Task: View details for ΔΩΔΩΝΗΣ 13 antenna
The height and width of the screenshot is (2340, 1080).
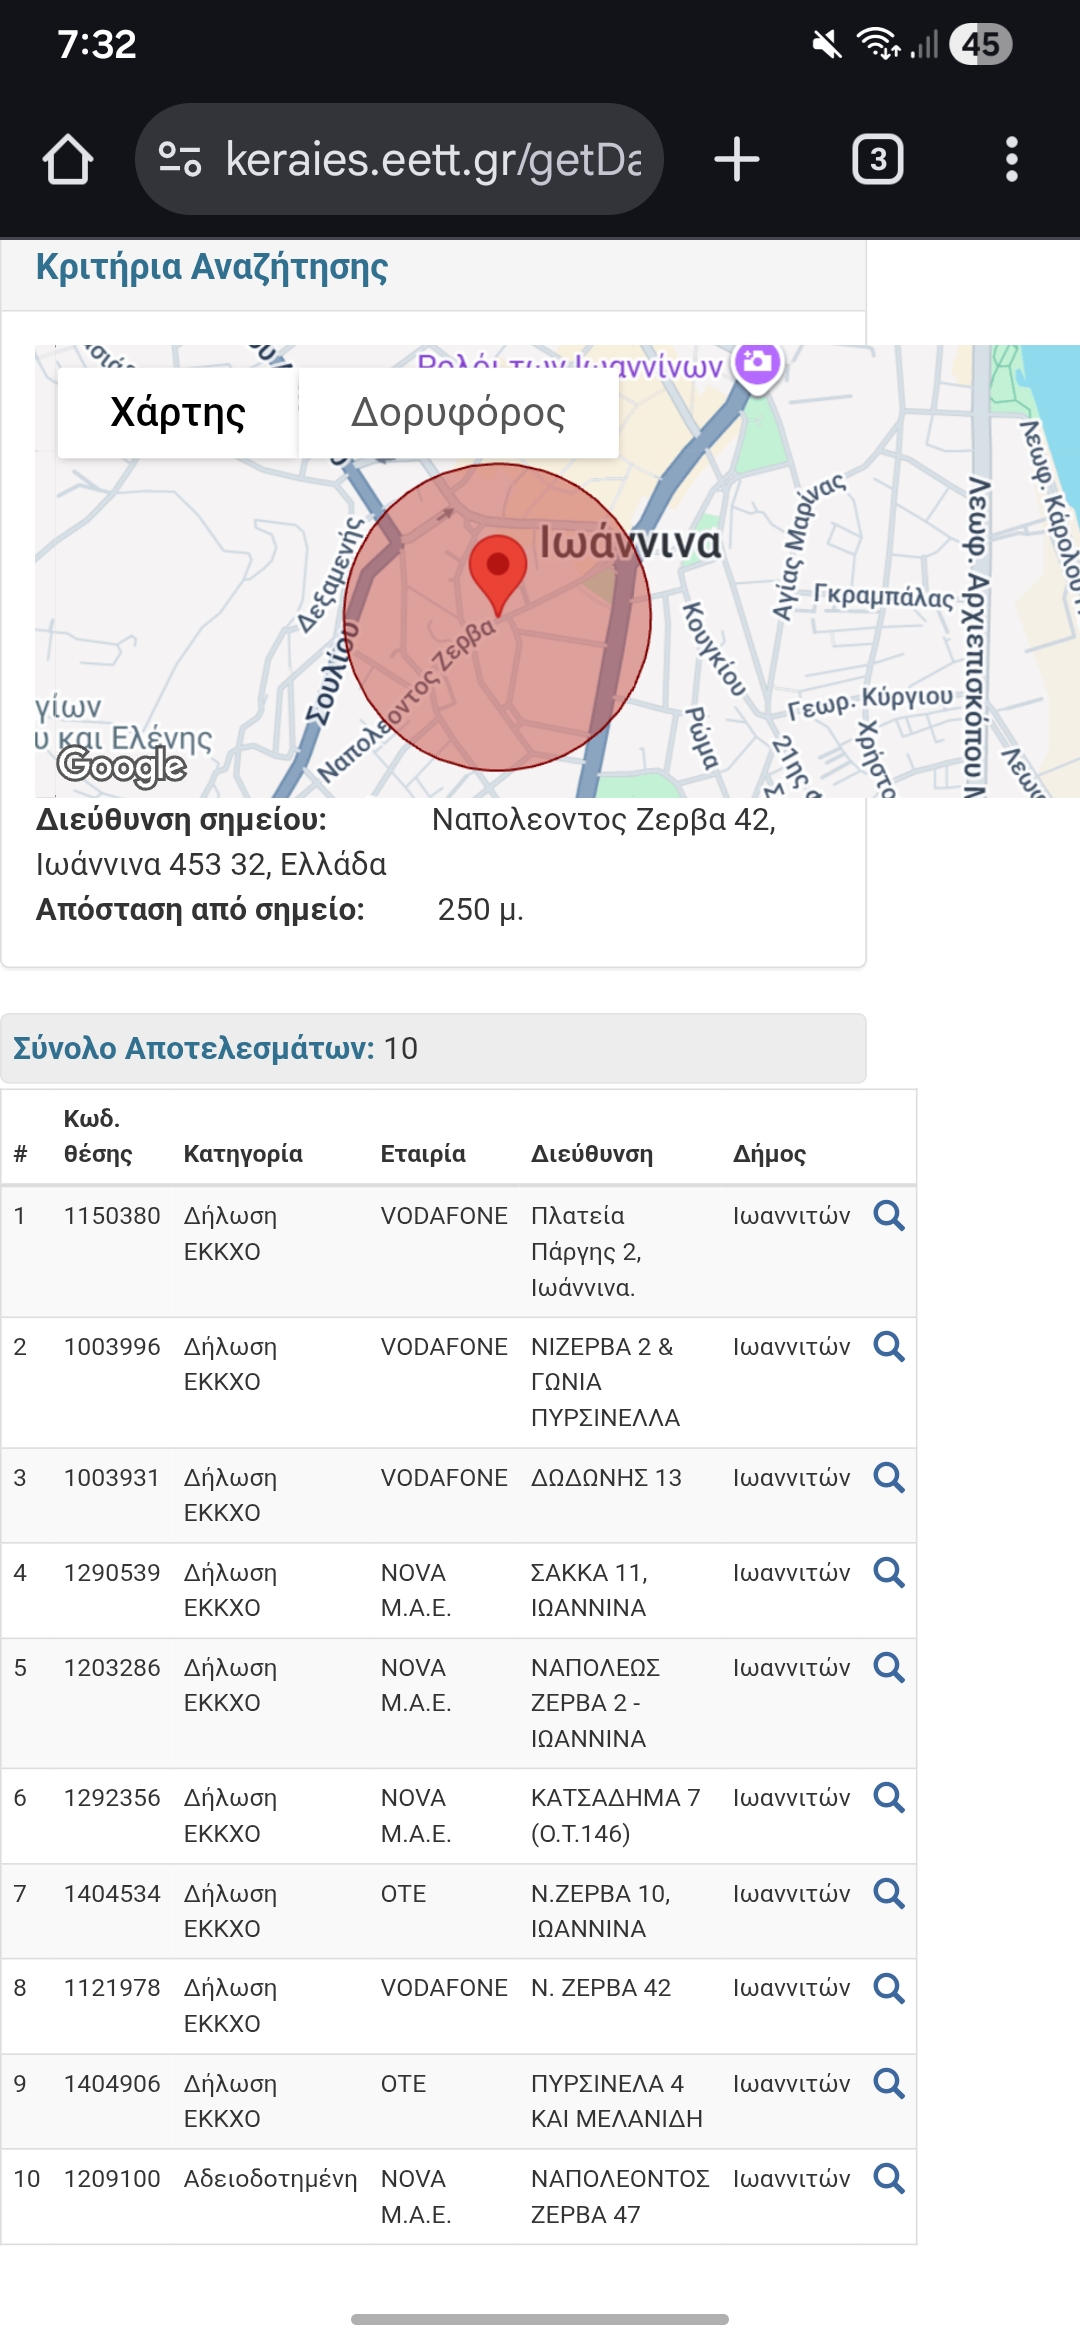Action: (889, 1478)
